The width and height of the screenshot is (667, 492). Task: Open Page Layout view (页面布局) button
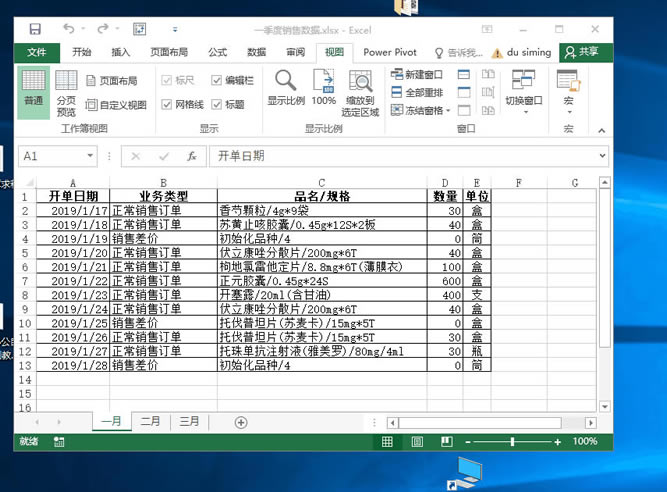[x=112, y=80]
